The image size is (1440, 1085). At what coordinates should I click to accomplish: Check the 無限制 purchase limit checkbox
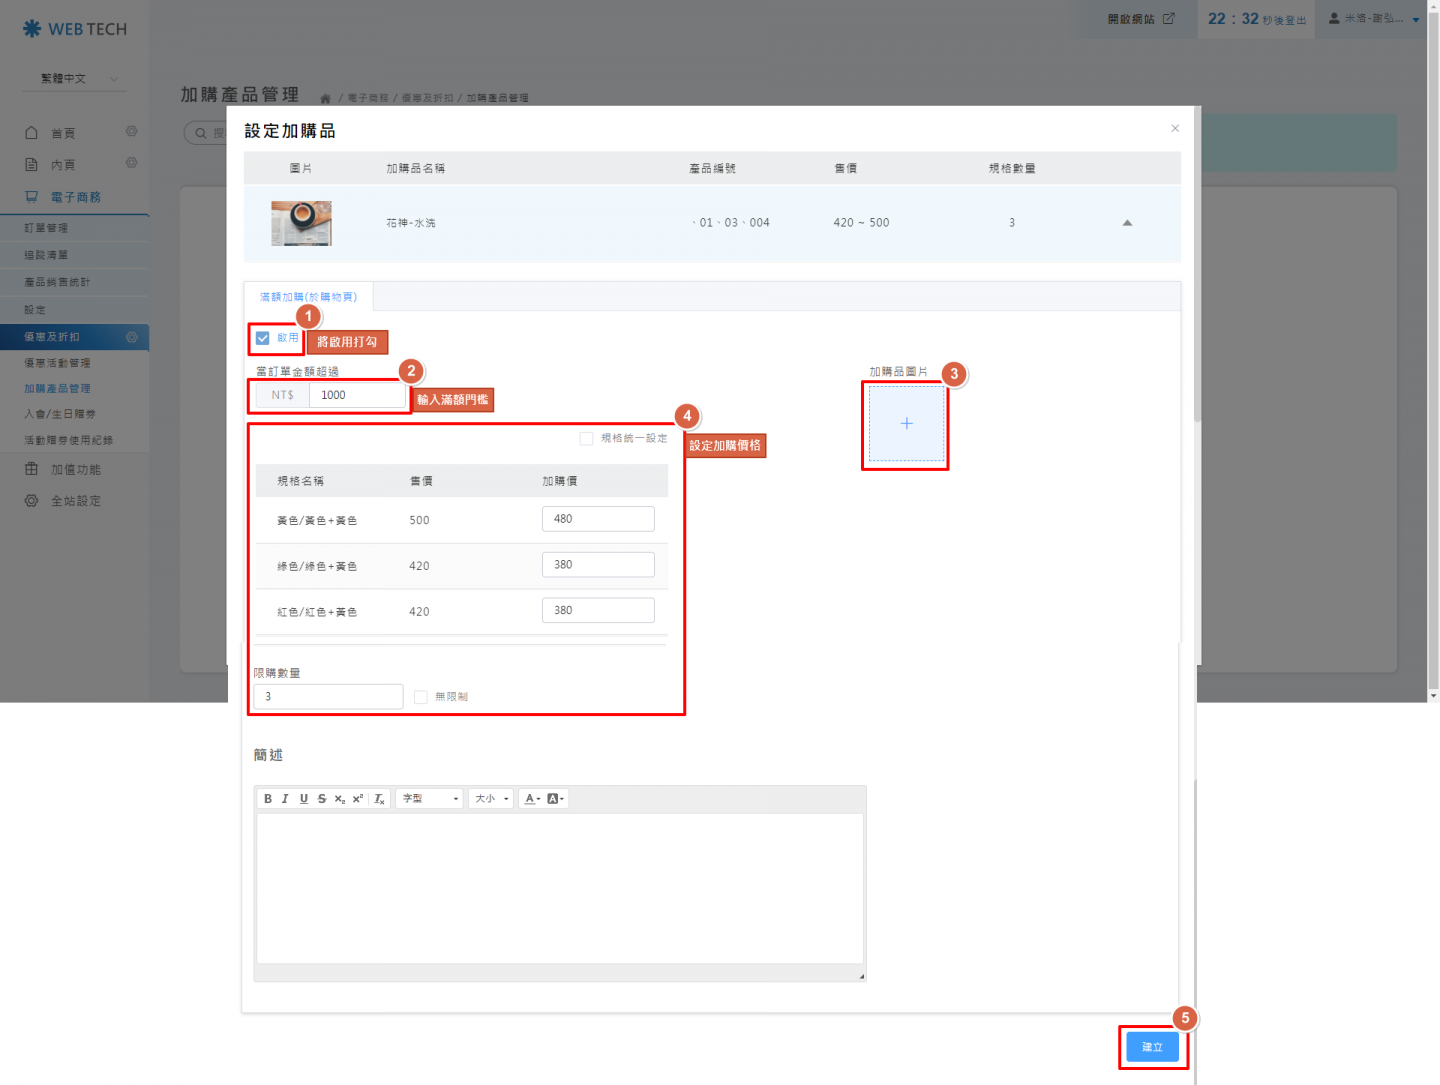point(421,697)
